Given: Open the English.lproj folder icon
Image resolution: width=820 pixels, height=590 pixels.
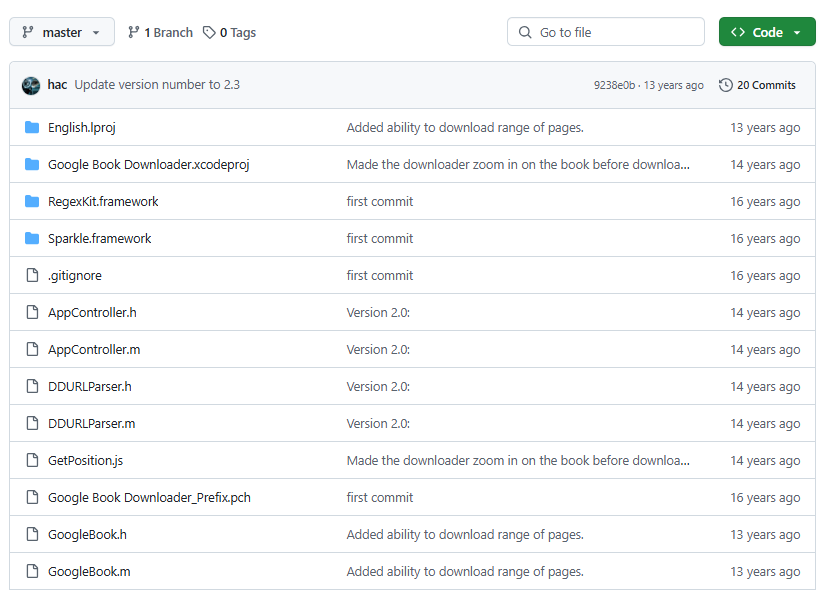Looking at the screenshot, I should click(x=32, y=128).
